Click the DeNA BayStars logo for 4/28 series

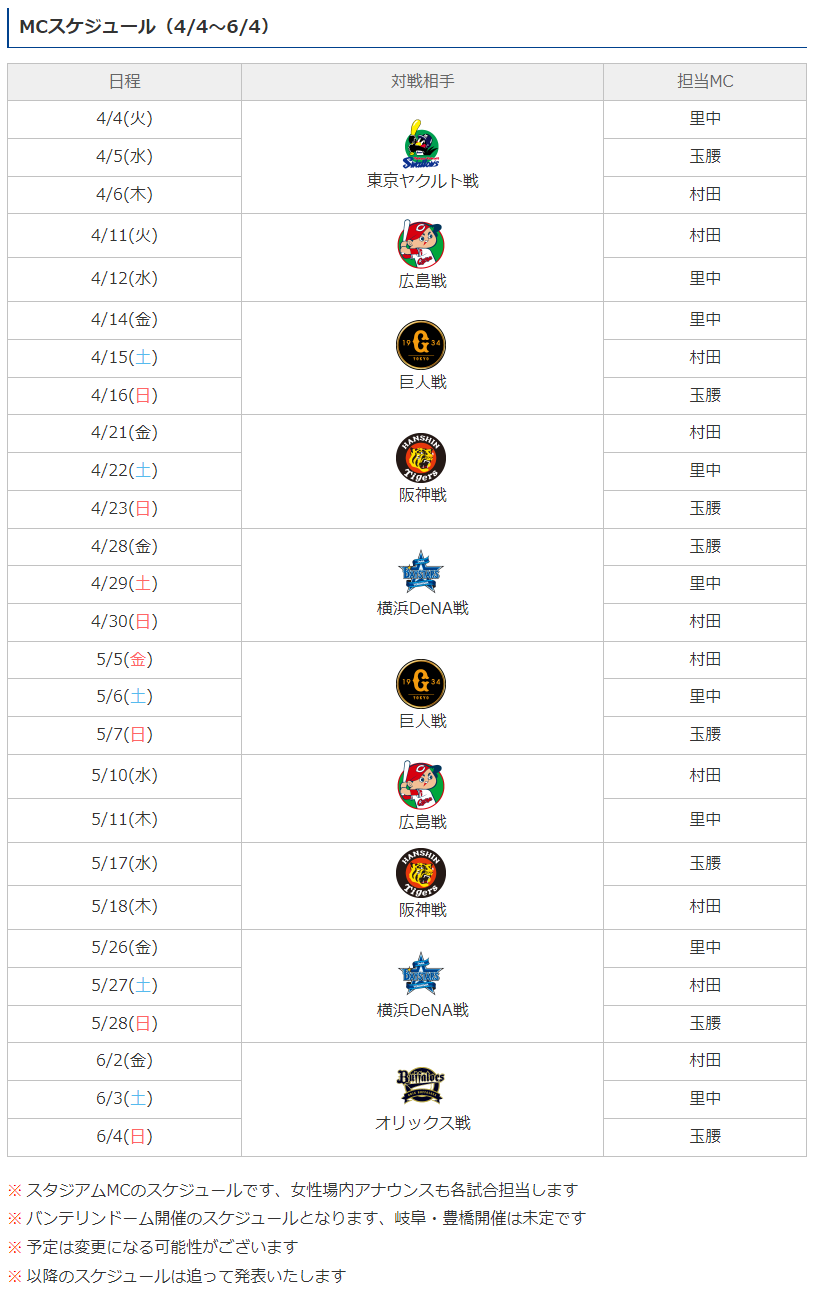pos(422,572)
